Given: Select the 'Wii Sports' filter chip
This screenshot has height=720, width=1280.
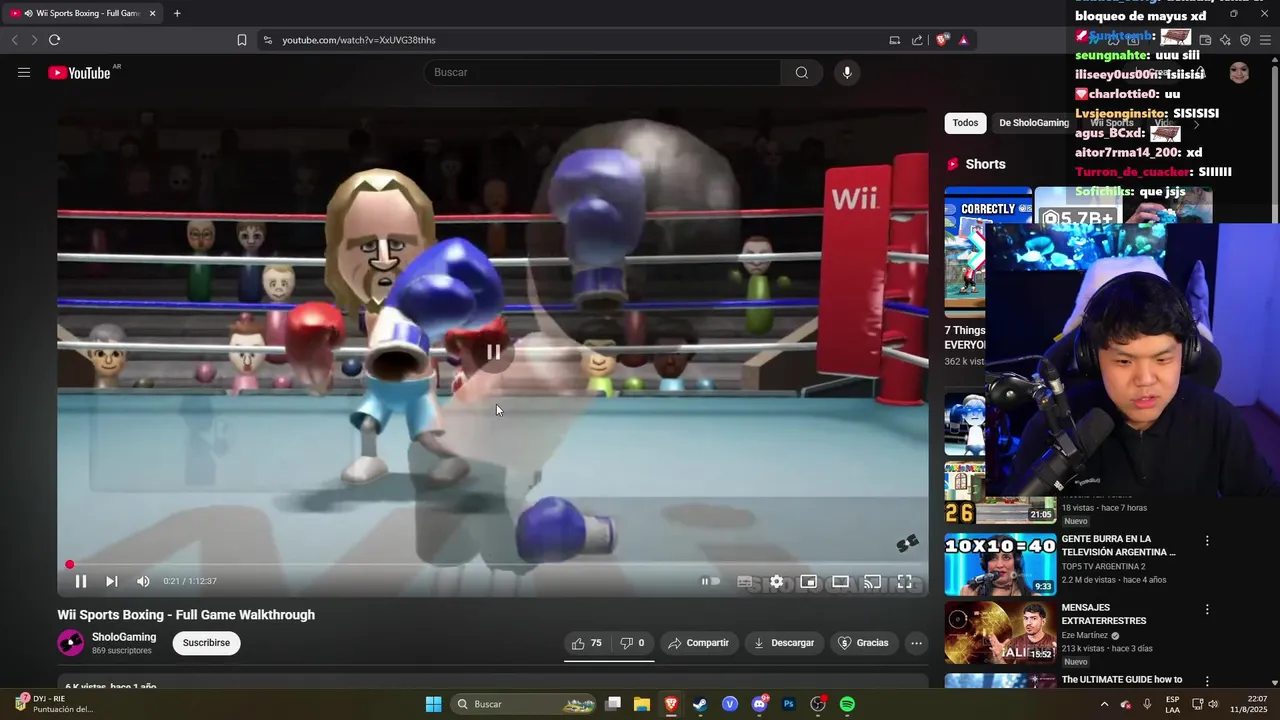Looking at the screenshot, I should 1112,123.
